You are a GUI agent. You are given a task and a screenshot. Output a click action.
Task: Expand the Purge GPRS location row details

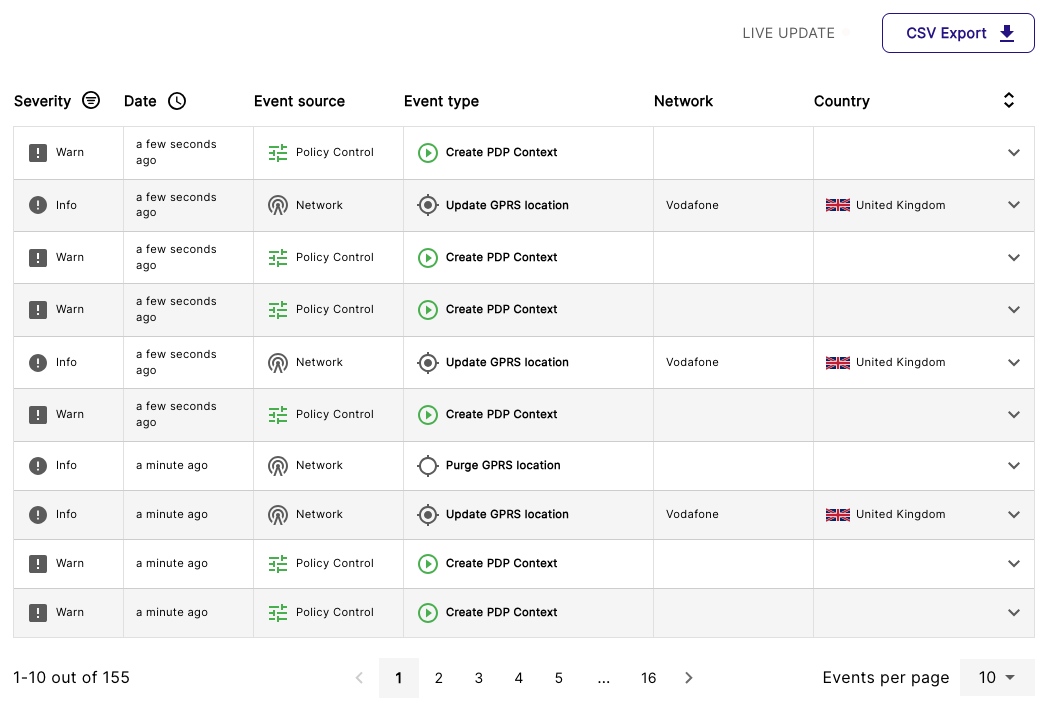[1013, 466]
